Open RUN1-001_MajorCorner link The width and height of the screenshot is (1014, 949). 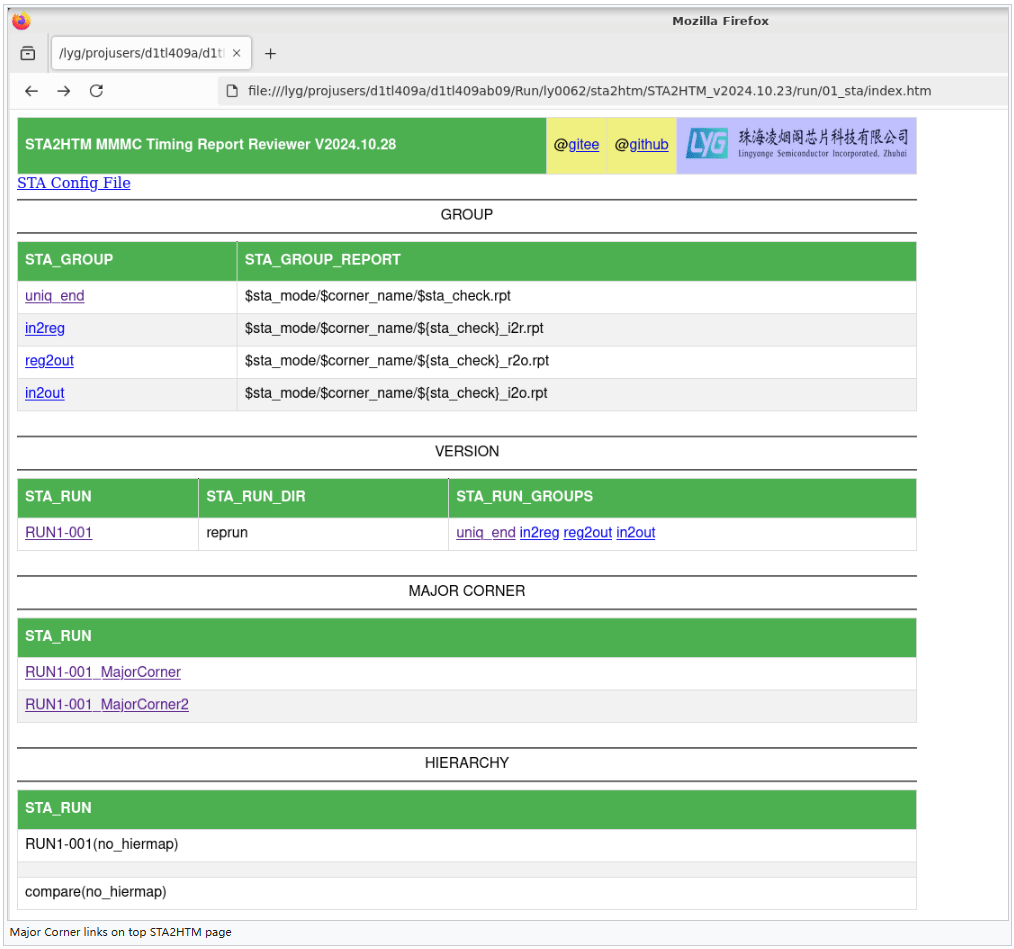[103, 672]
